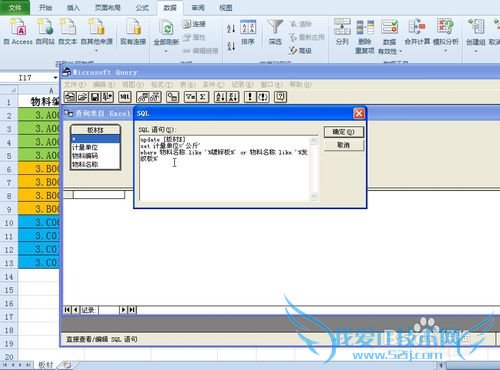Click 自 Access import icon in Excel ribbon
The image size is (500, 370).
coord(18,32)
